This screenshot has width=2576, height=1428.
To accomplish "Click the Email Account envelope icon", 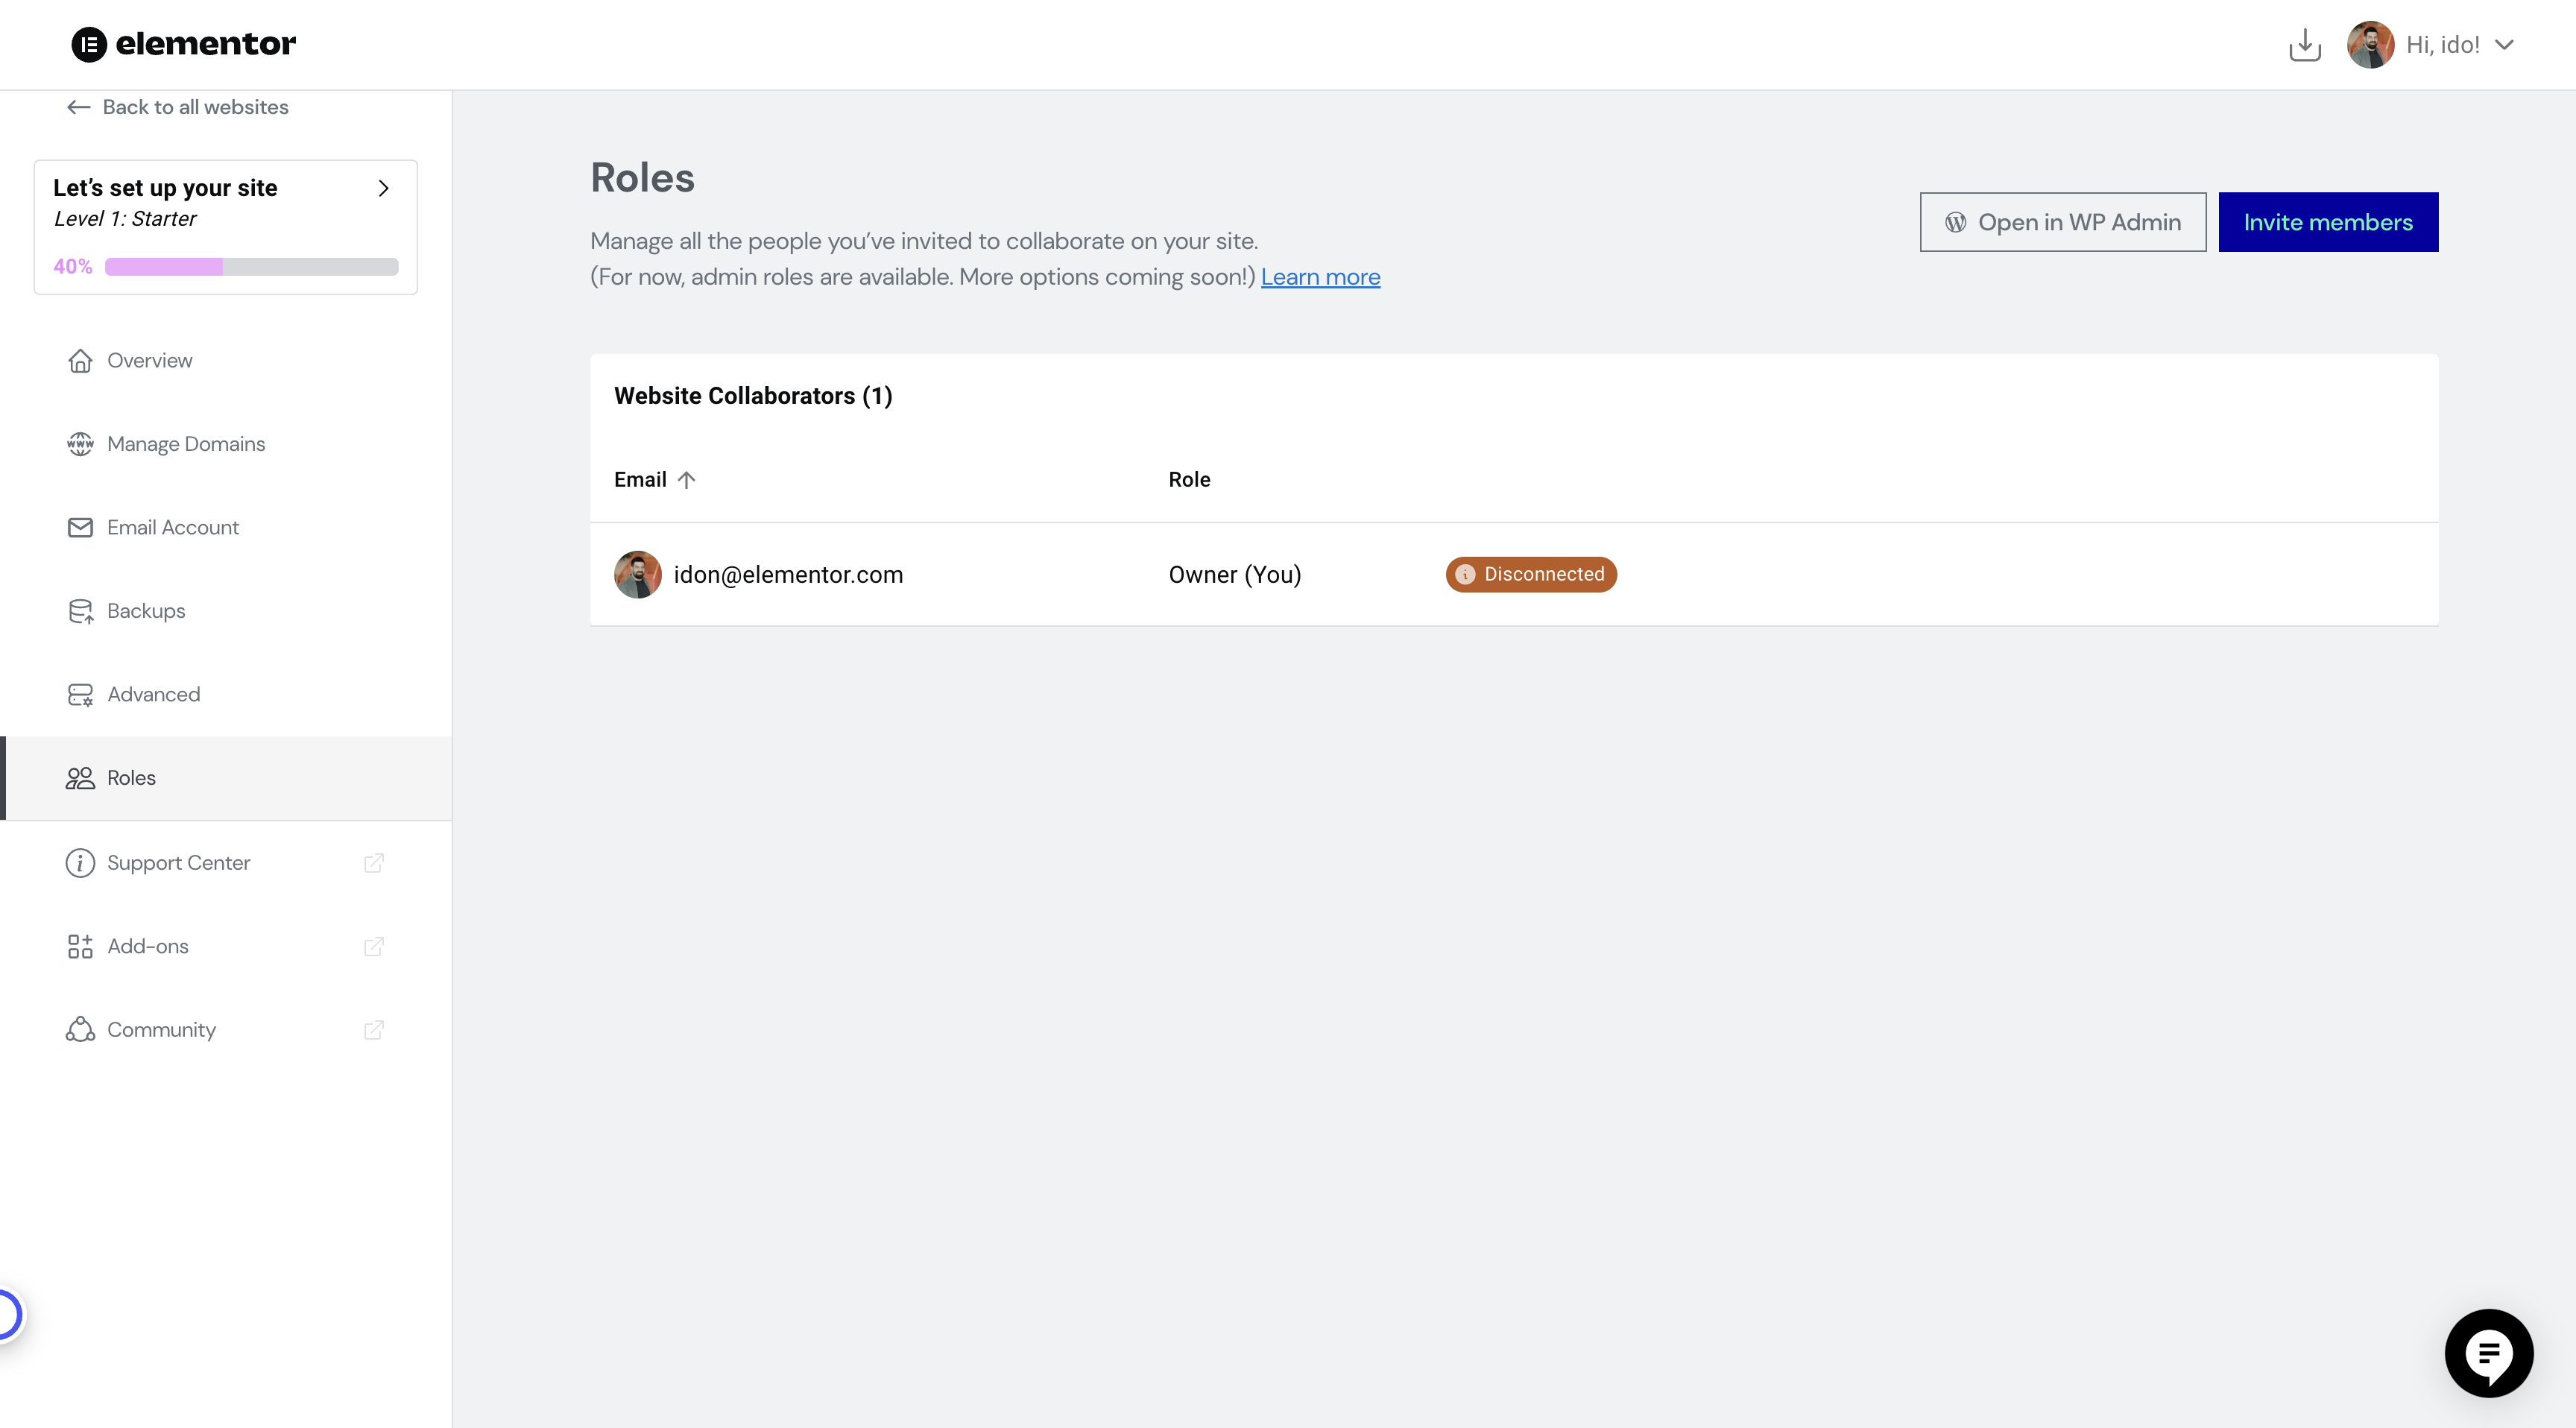I will tap(80, 527).
